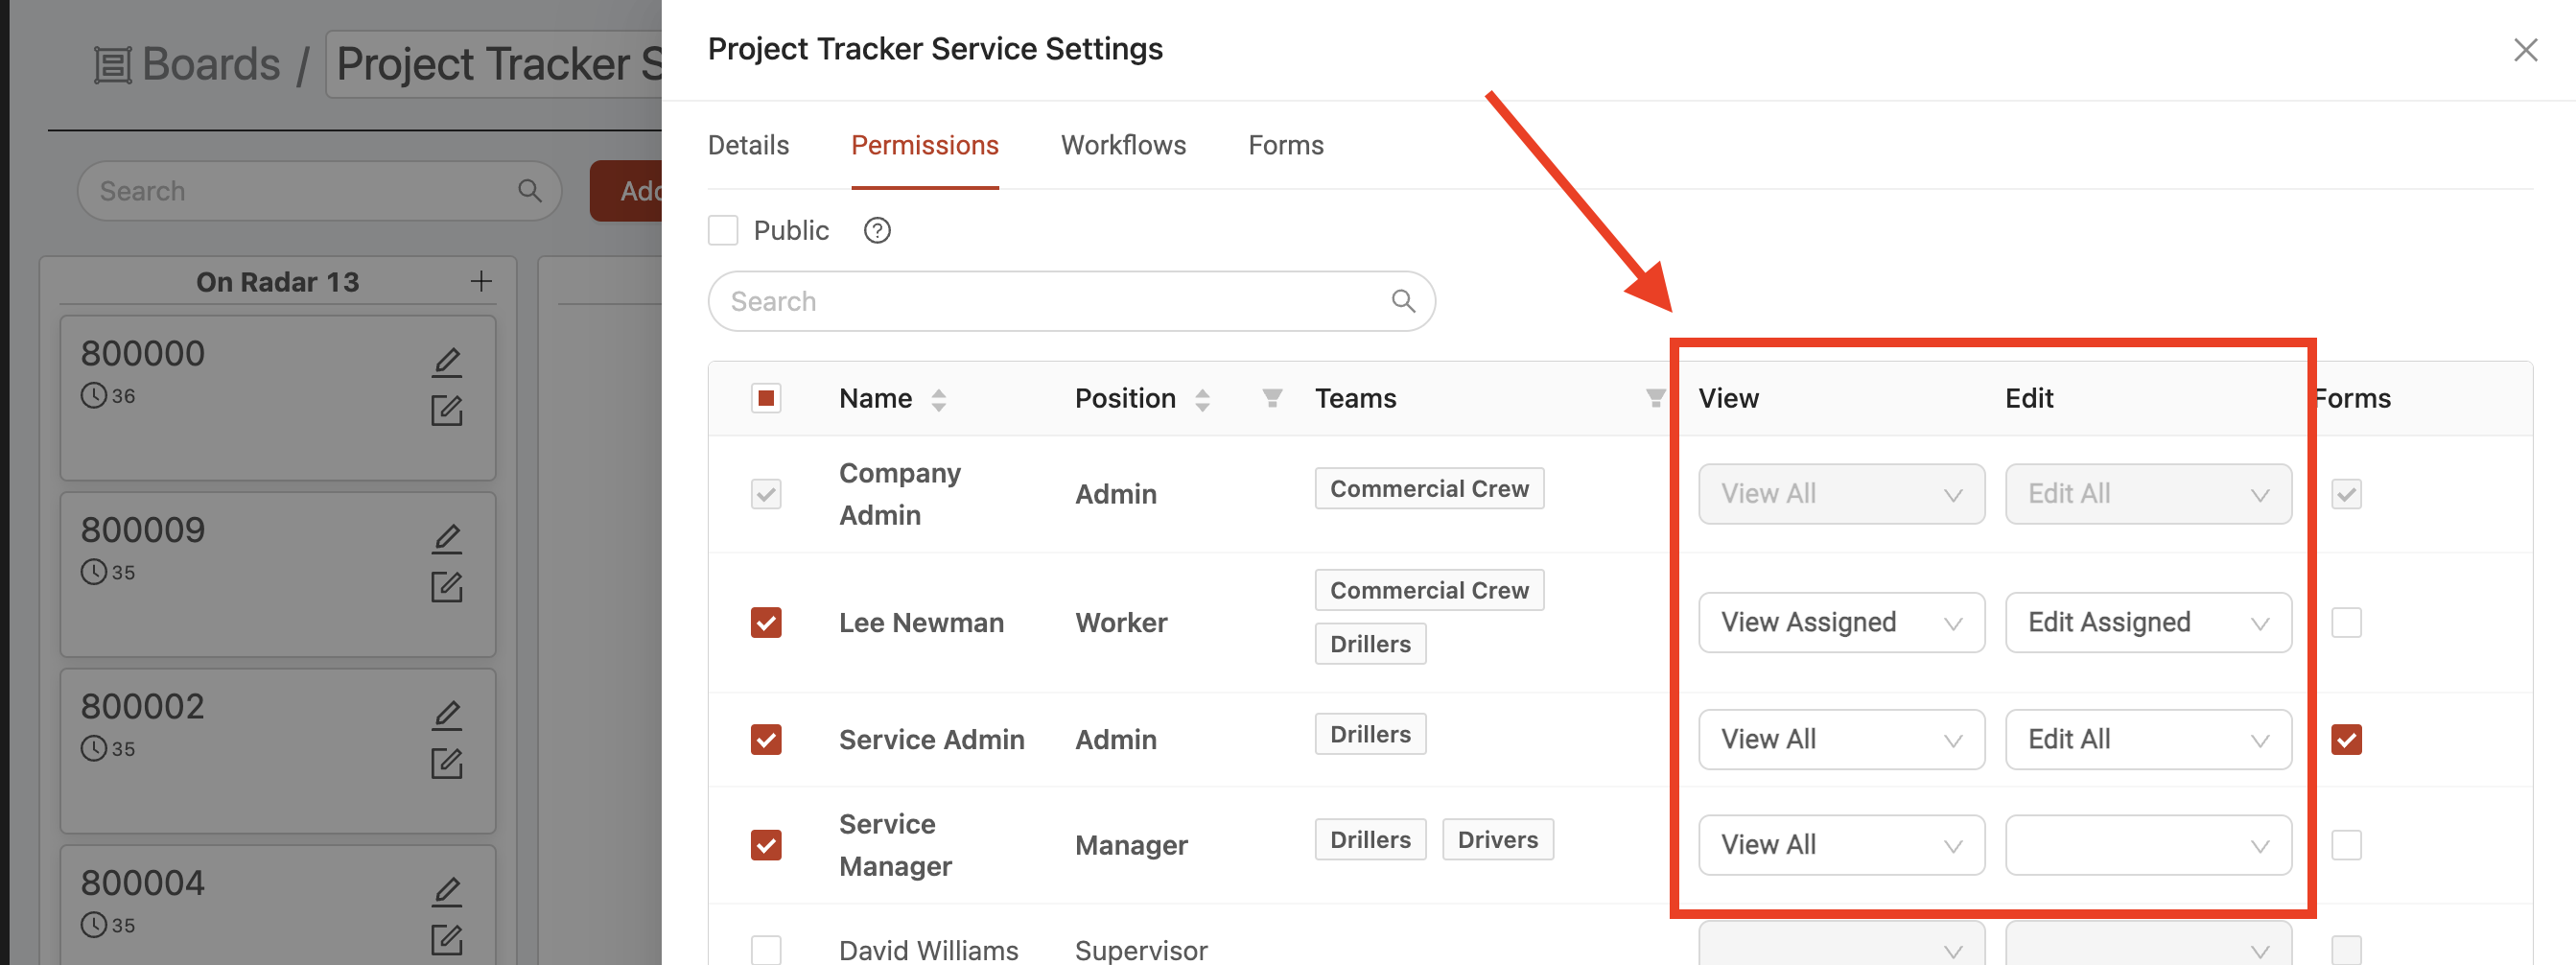Open Lee Newman's View Assigned dropdown
Viewport: 2576px width, 965px height.
pyautogui.click(x=1841, y=623)
